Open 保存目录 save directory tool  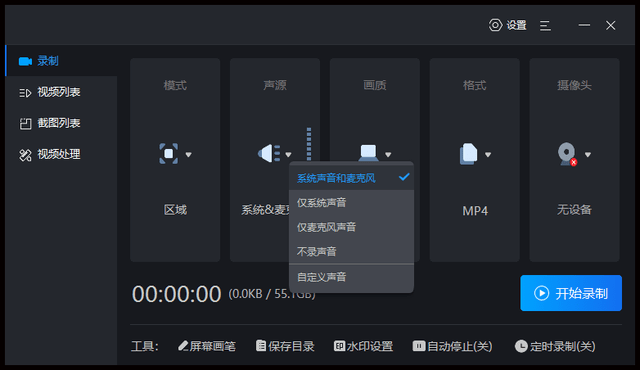285,346
